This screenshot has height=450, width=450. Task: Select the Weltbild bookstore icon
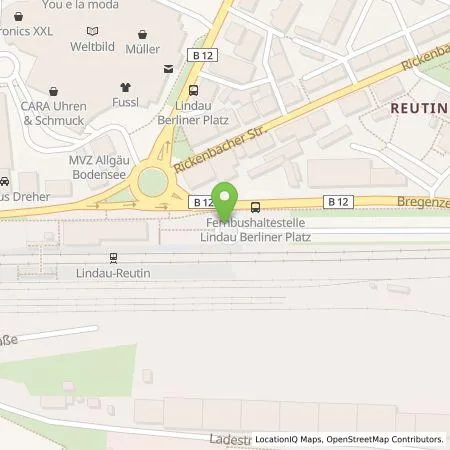point(92,31)
